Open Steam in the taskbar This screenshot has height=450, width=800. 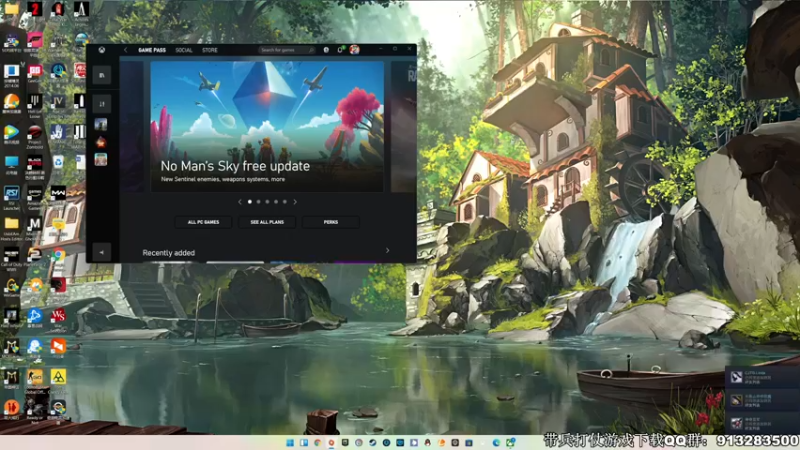(x=372, y=442)
